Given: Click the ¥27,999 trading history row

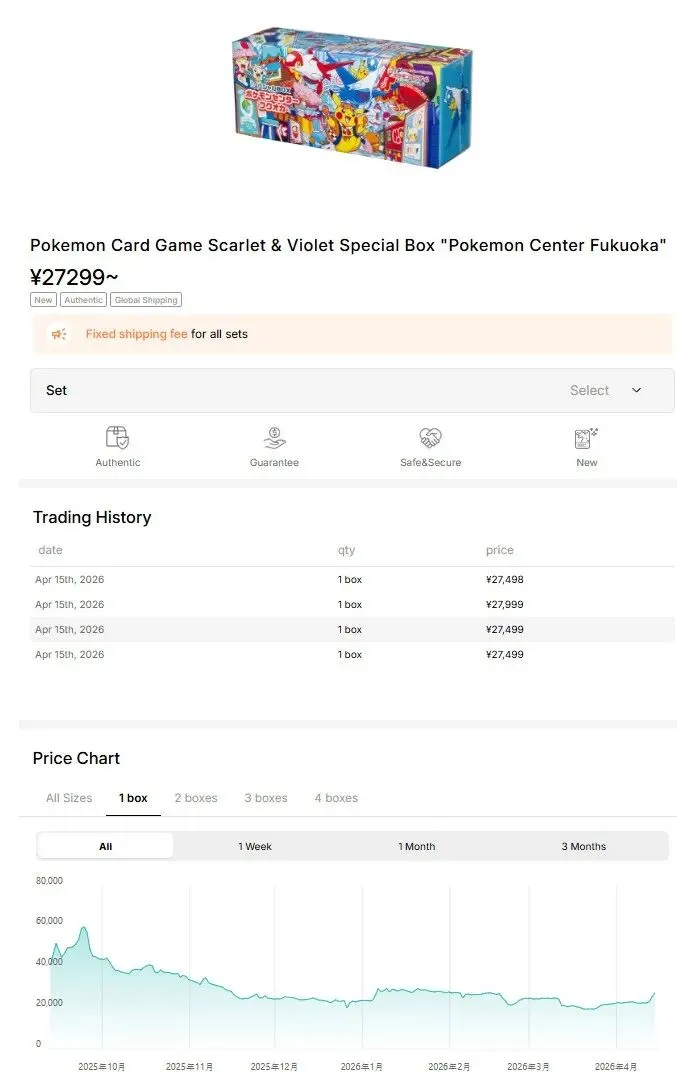Looking at the screenshot, I should (x=352, y=605).
